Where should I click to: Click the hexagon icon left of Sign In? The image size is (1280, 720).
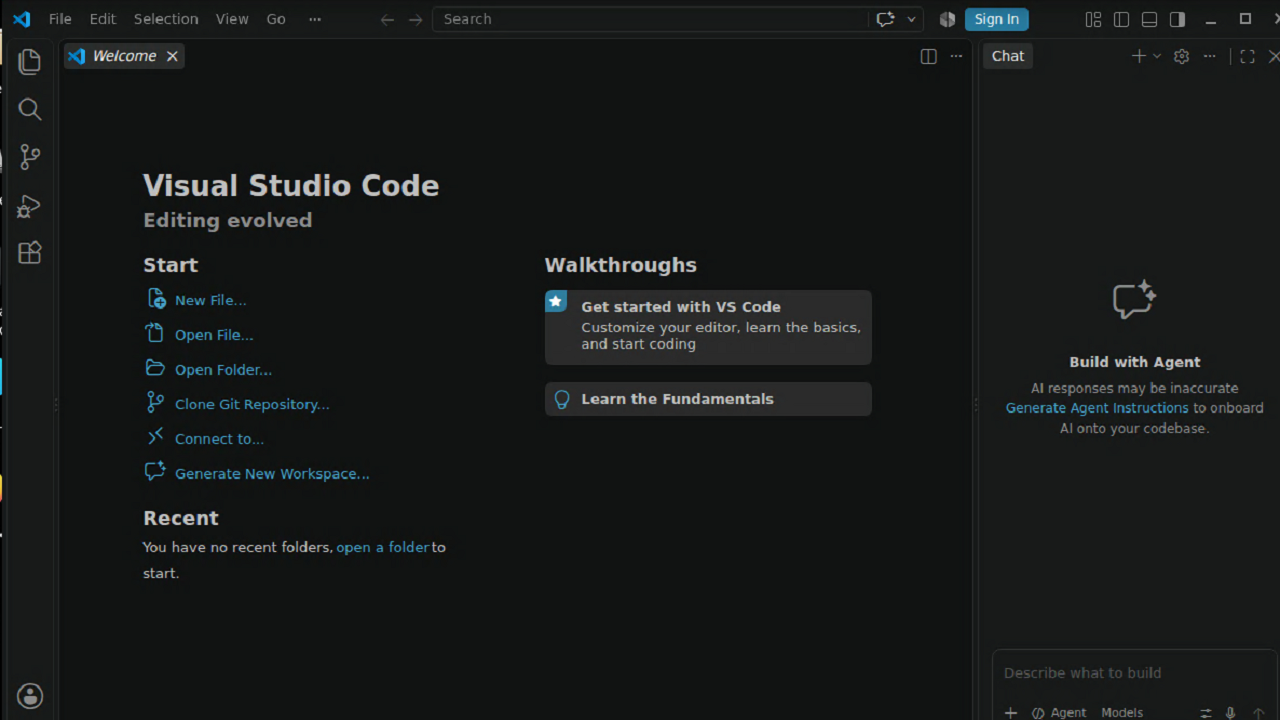(948, 19)
